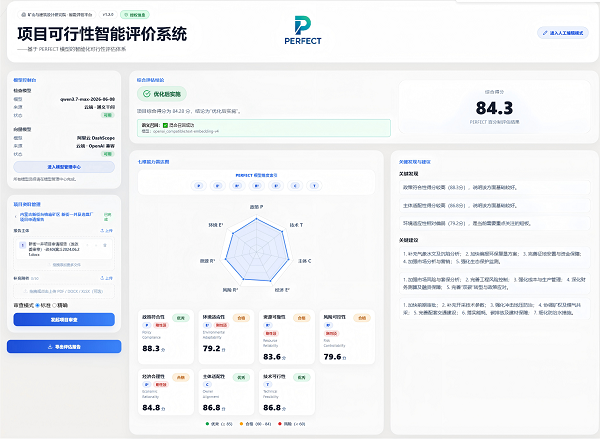Click the green rating badge on Policy Compliance card
600x439 pixels.
[x=181, y=318]
